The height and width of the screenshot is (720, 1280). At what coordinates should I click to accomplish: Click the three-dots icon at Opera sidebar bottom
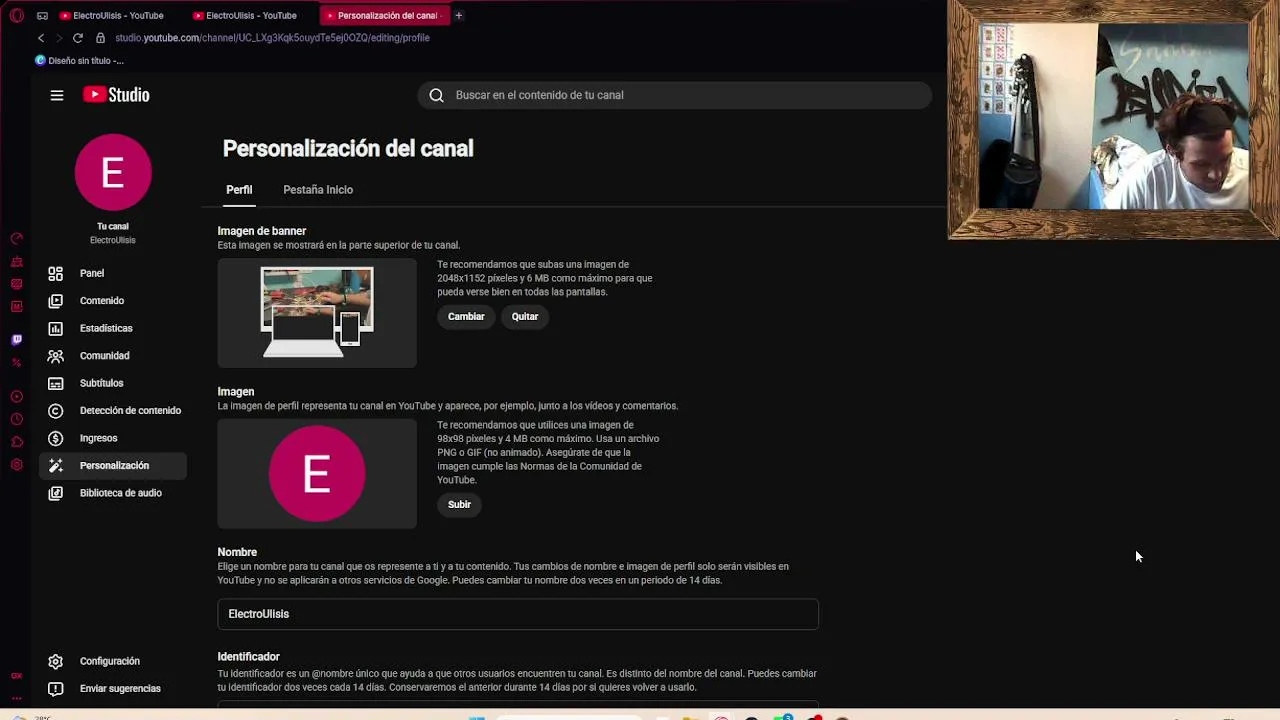(x=16, y=698)
